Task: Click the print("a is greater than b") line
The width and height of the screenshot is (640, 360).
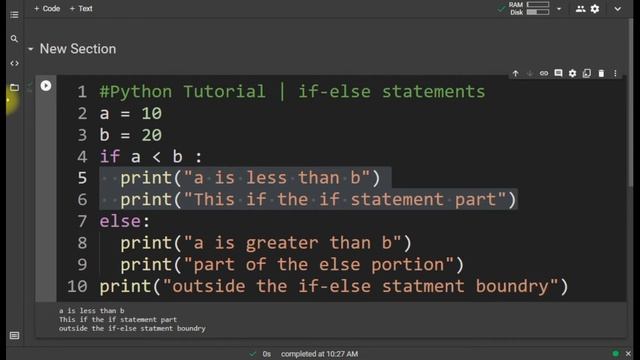Action: (266, 243)
